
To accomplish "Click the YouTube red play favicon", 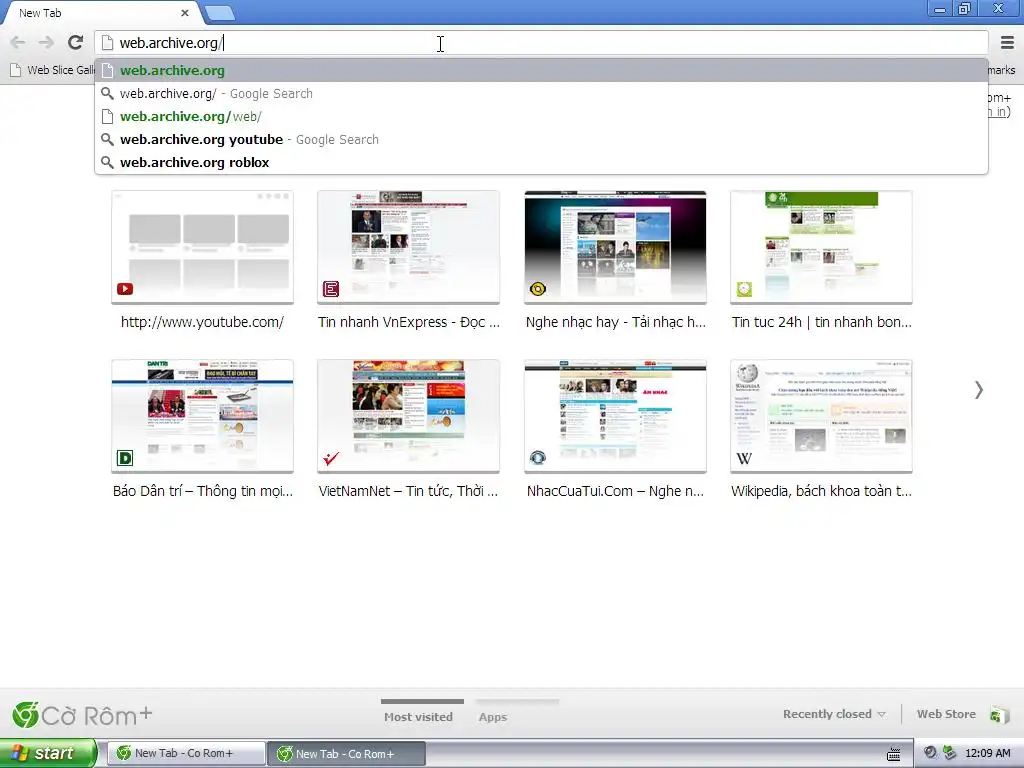I will tap(125, 289).
